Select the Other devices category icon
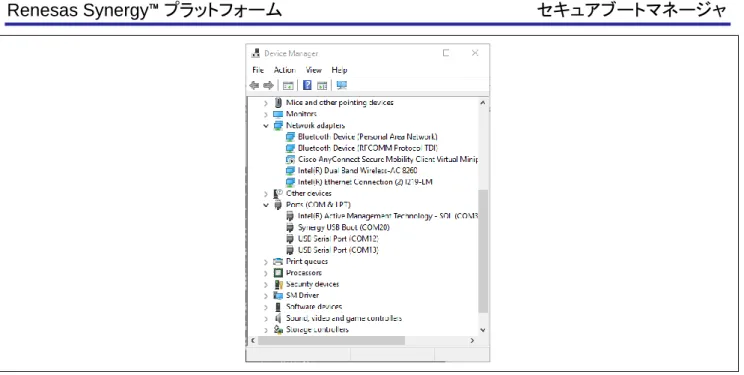The height and width of the screenshot is (375, 744). [x=278, y=194]
